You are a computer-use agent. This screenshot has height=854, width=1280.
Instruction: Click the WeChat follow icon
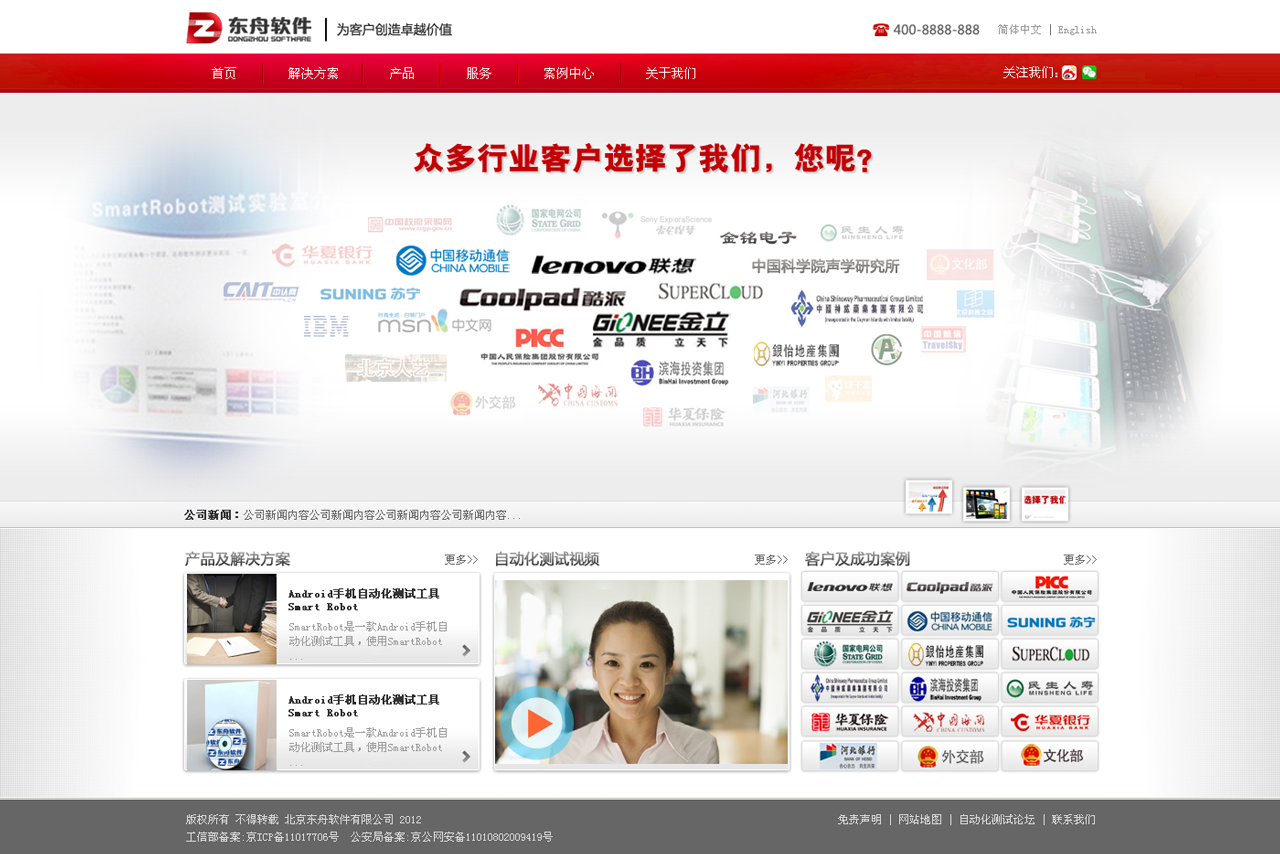point(1089,73)
